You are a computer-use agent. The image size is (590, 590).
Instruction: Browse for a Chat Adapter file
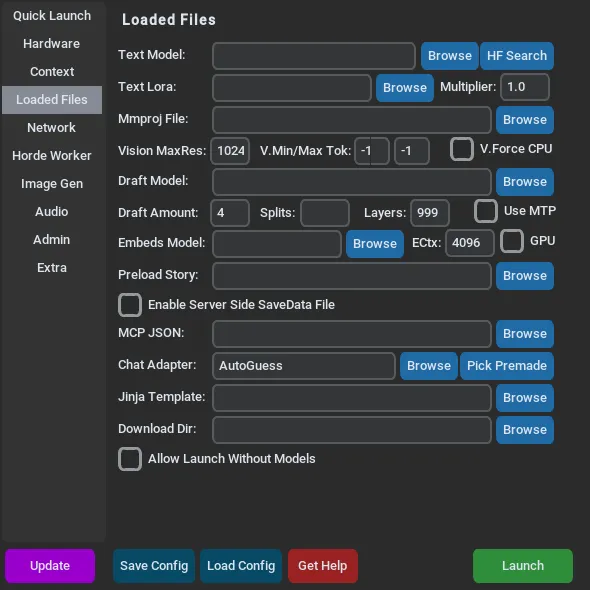coord(429,366)
